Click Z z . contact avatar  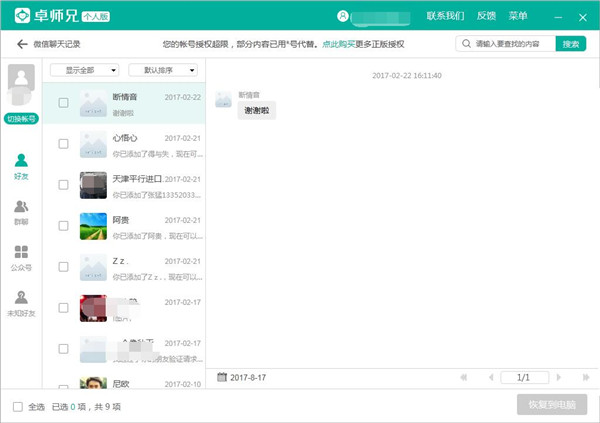pyautogui.click(x=93, y=267)
